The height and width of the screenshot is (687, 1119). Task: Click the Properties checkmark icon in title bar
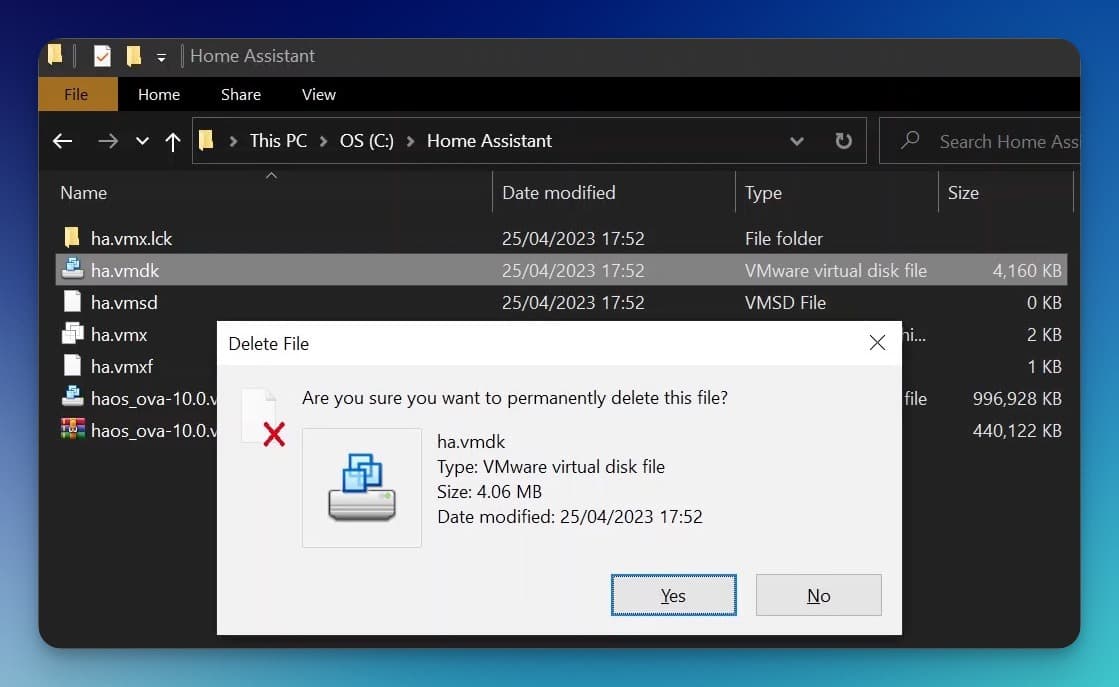[x=102, y=56]
